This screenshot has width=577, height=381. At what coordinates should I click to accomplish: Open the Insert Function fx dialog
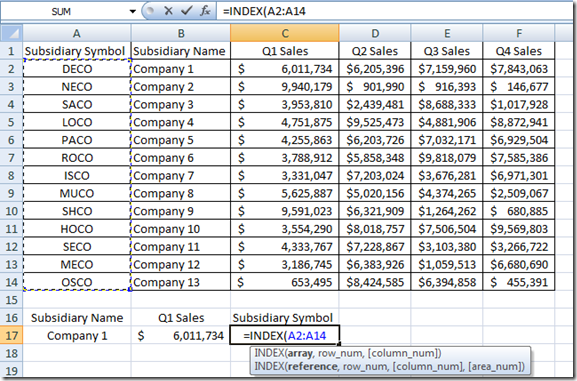tap(205, 11)
